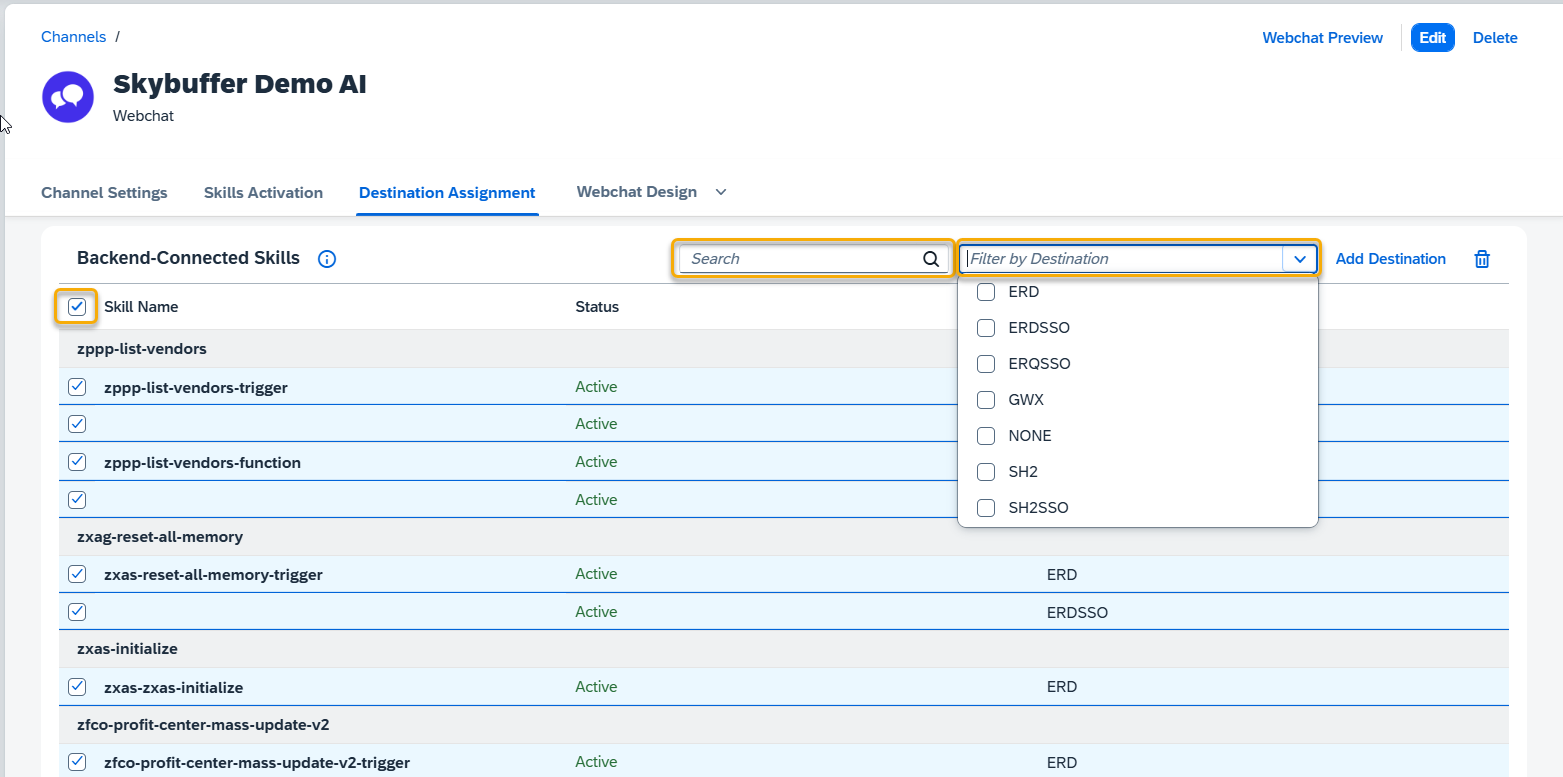Toggle the select-all Skill Name checkbox
The height and width of the screenshot is (777, 1563).
pyautogui.click(x=77, y=307)
